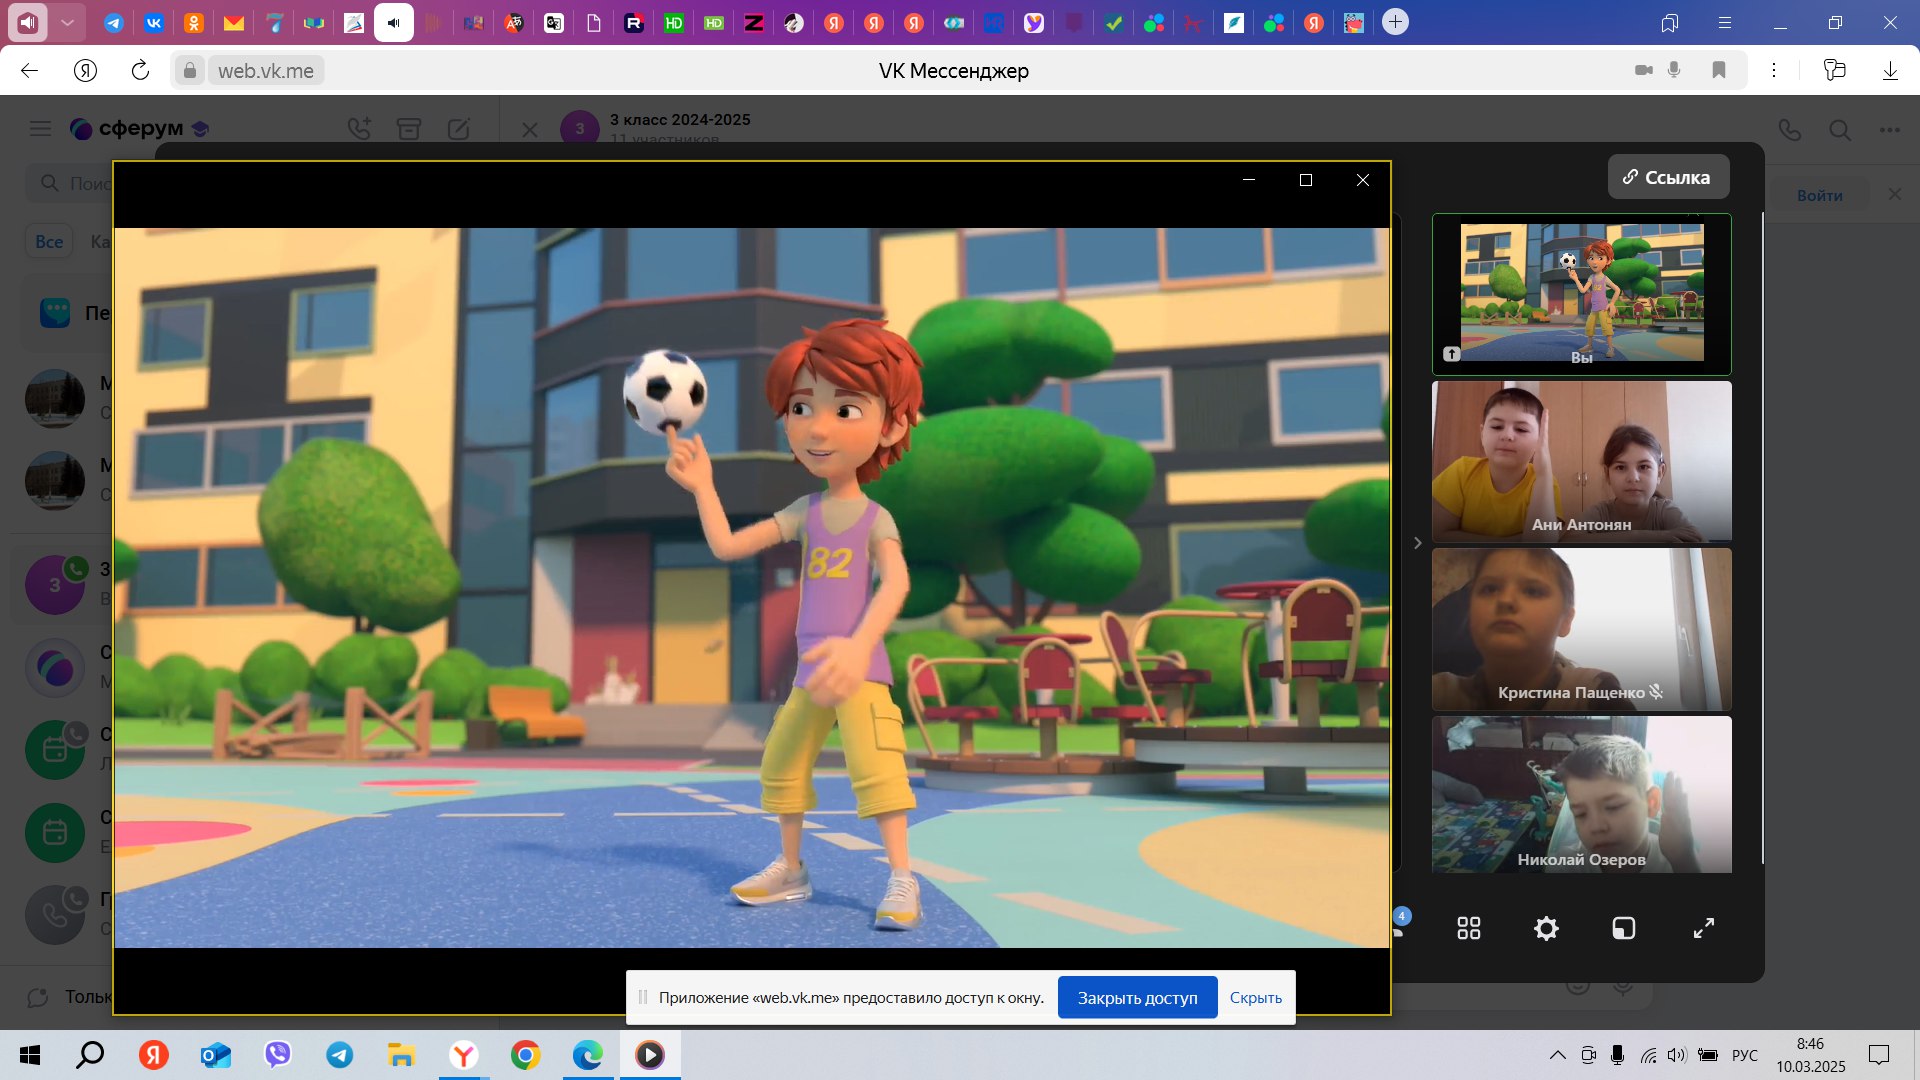
Task: Launch Viber from the taskbar
Action: [277, 1055]
